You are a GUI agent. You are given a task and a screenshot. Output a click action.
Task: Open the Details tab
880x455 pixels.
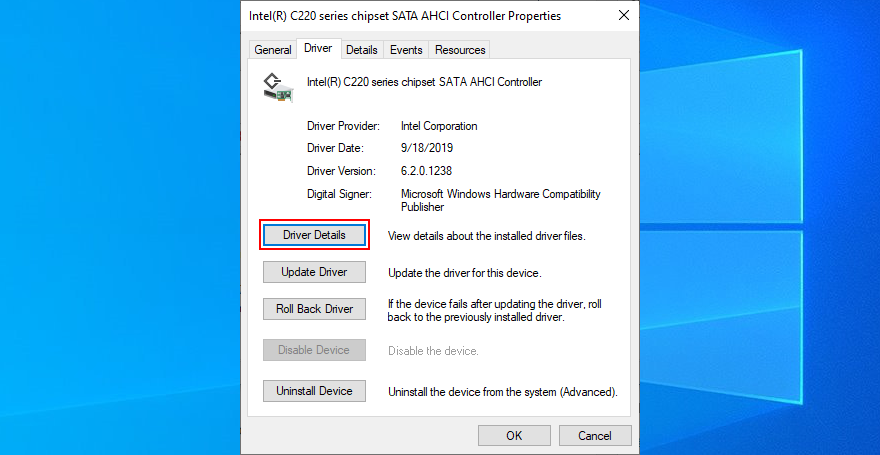[x=361, y=49]
